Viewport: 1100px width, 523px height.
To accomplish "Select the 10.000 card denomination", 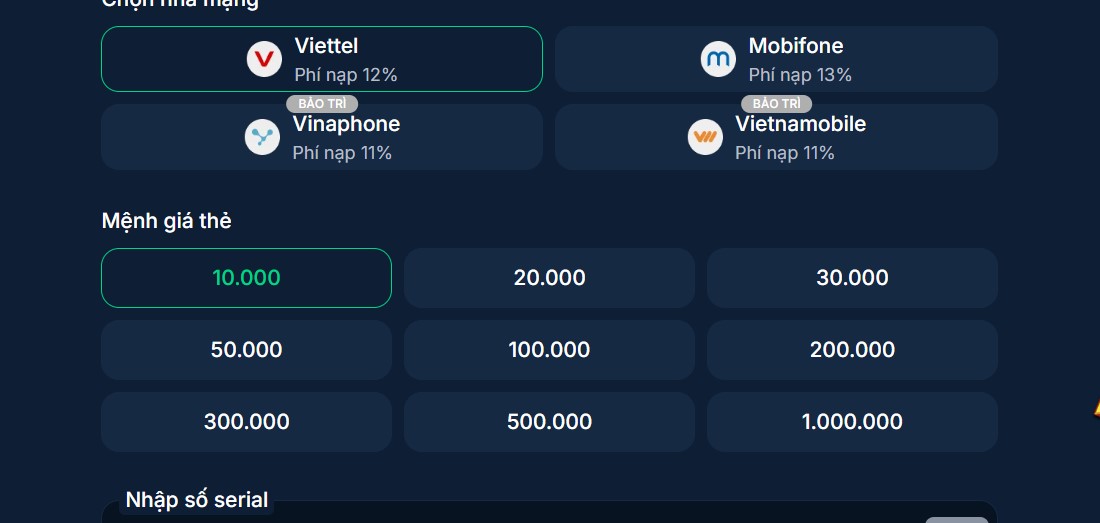I will pyautogui.click(x=246, y=278).
